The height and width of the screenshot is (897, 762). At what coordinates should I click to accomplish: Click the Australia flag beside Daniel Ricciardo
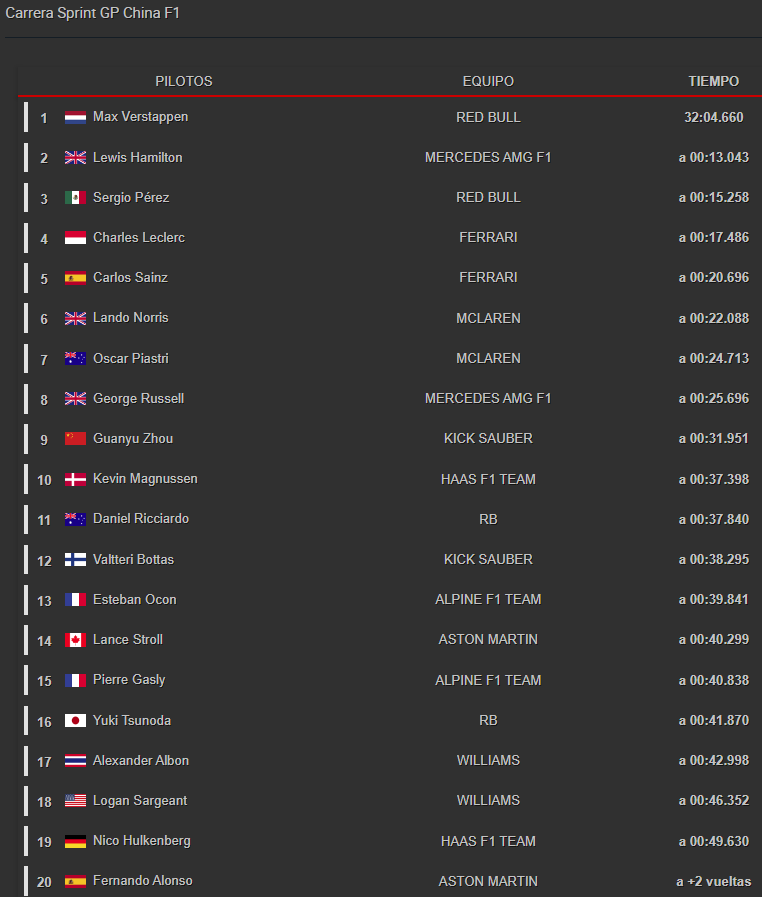76,519
